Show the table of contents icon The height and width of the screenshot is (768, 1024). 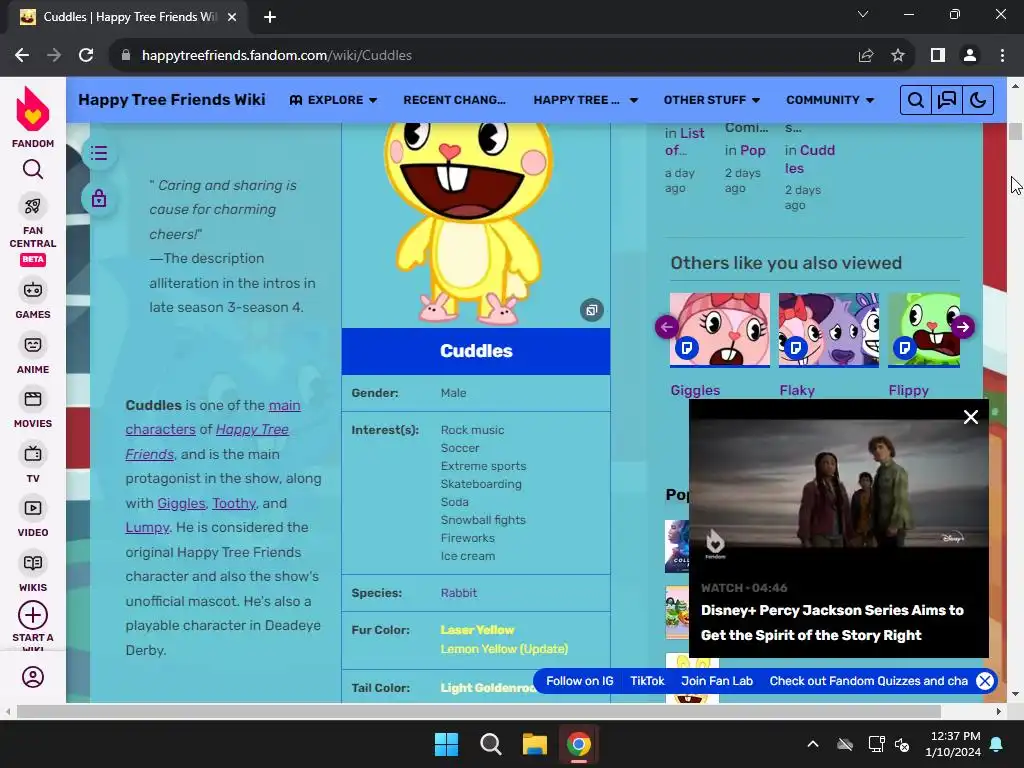[99, 153]
